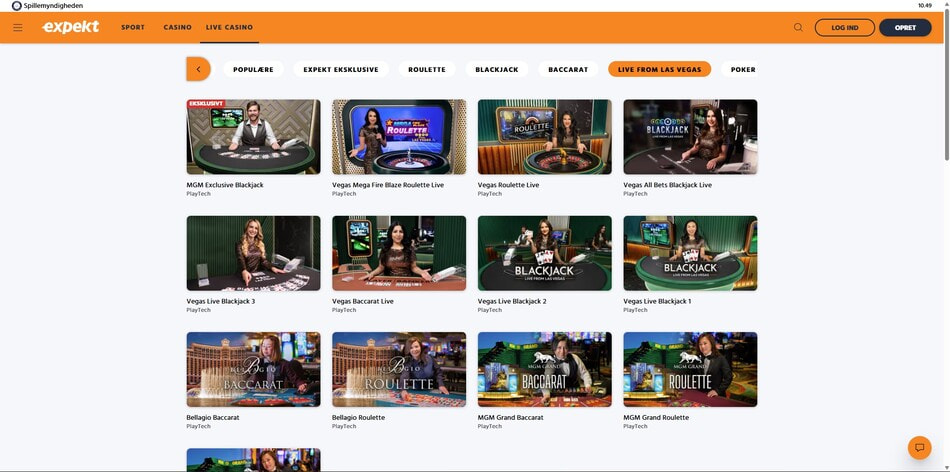Go to the Sport section
This screenshot has width=950, height=472.
(133, 27)
